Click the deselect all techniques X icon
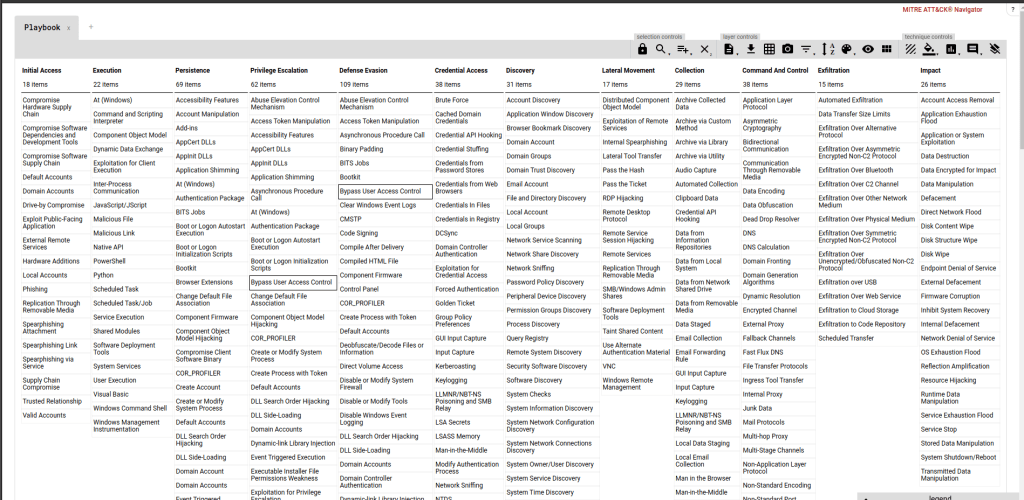Image resolution: width=1024 pixels, height=500 pixels. [705, 49]
